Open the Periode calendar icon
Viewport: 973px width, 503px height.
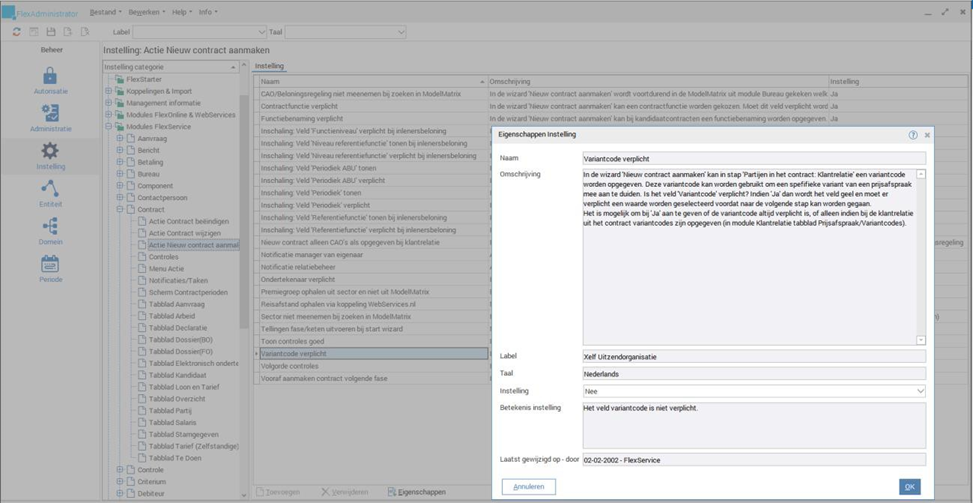[50, 266]
